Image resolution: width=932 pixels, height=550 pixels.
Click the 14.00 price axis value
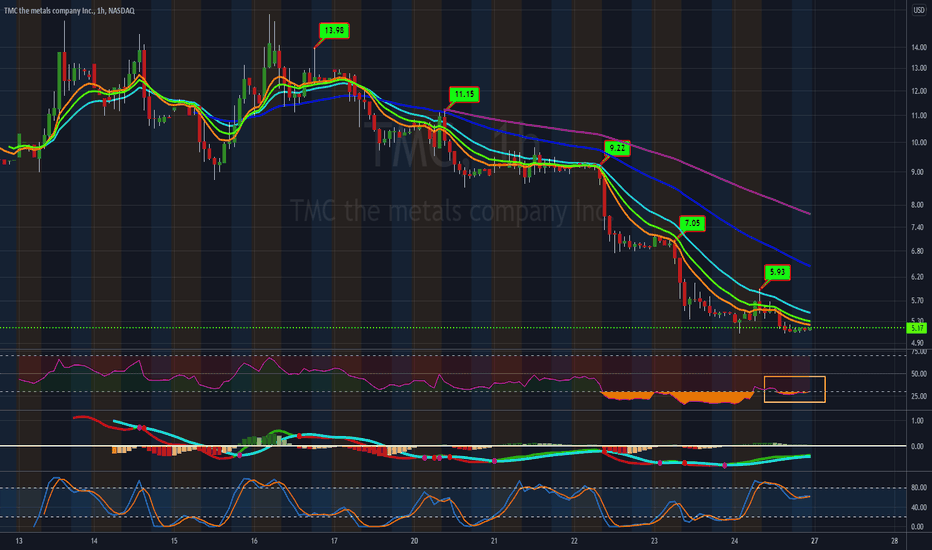[918, 48]
